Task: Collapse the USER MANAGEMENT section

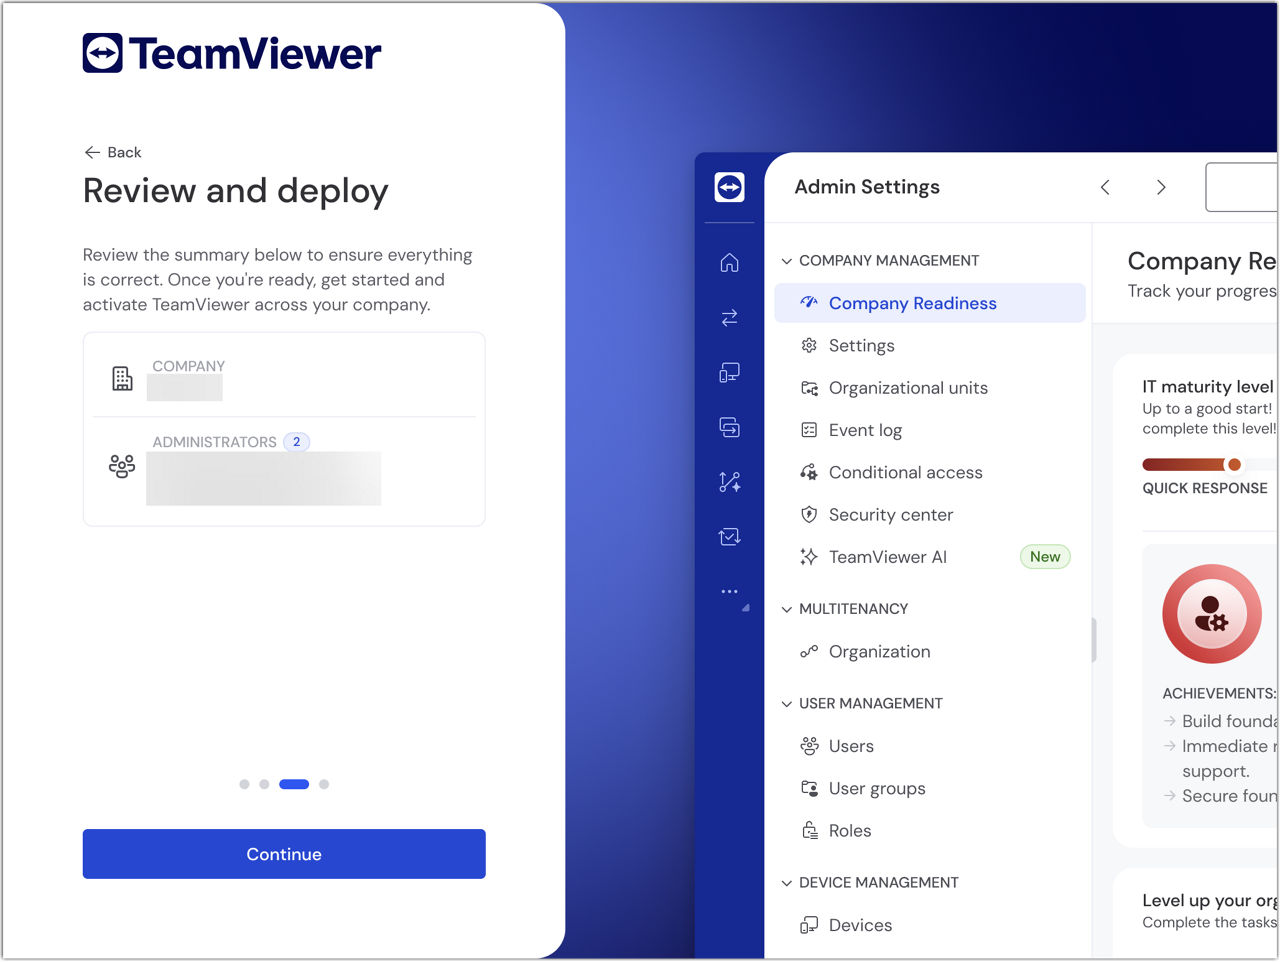Action: point(787,704)
